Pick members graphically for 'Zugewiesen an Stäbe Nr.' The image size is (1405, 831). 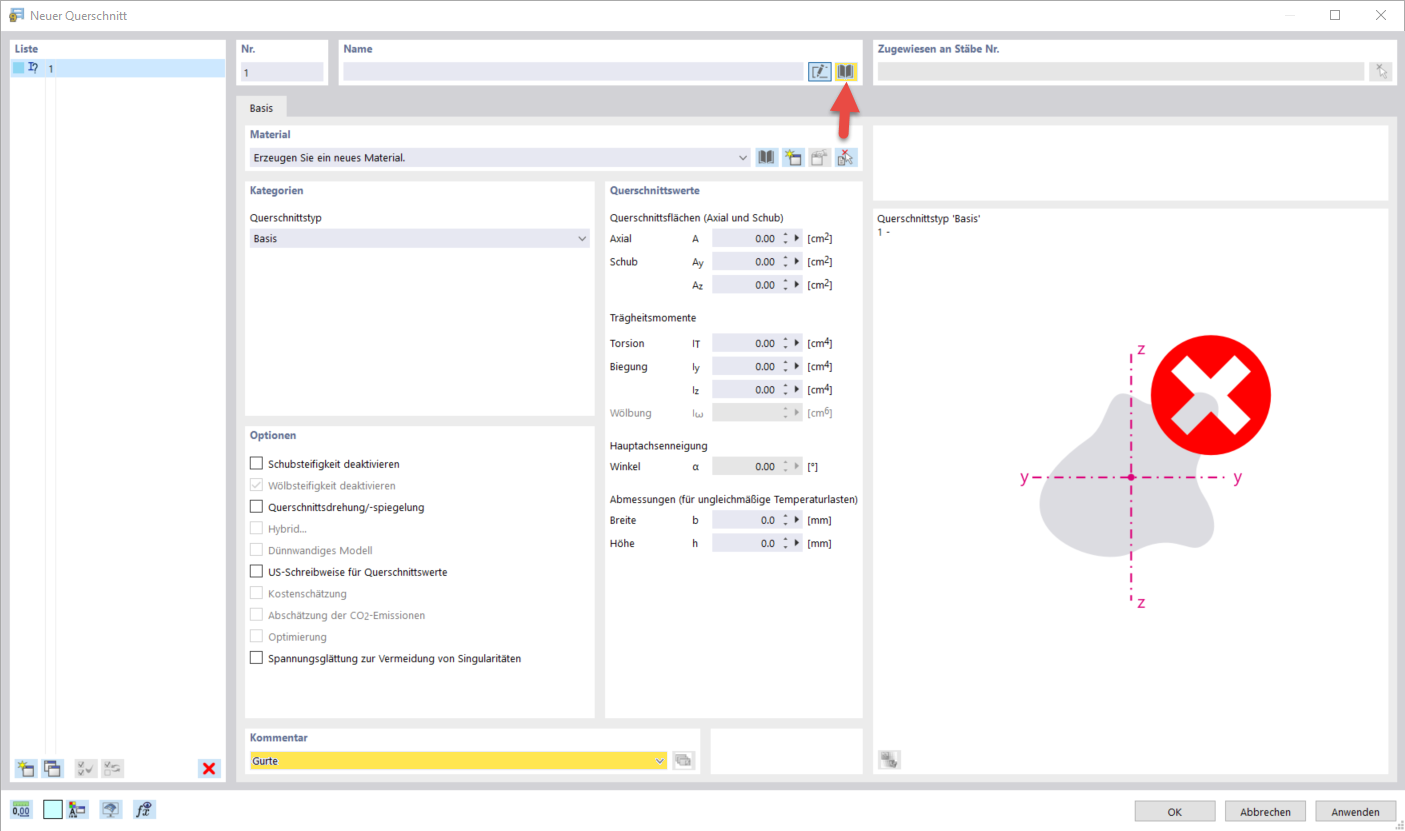1380,71
